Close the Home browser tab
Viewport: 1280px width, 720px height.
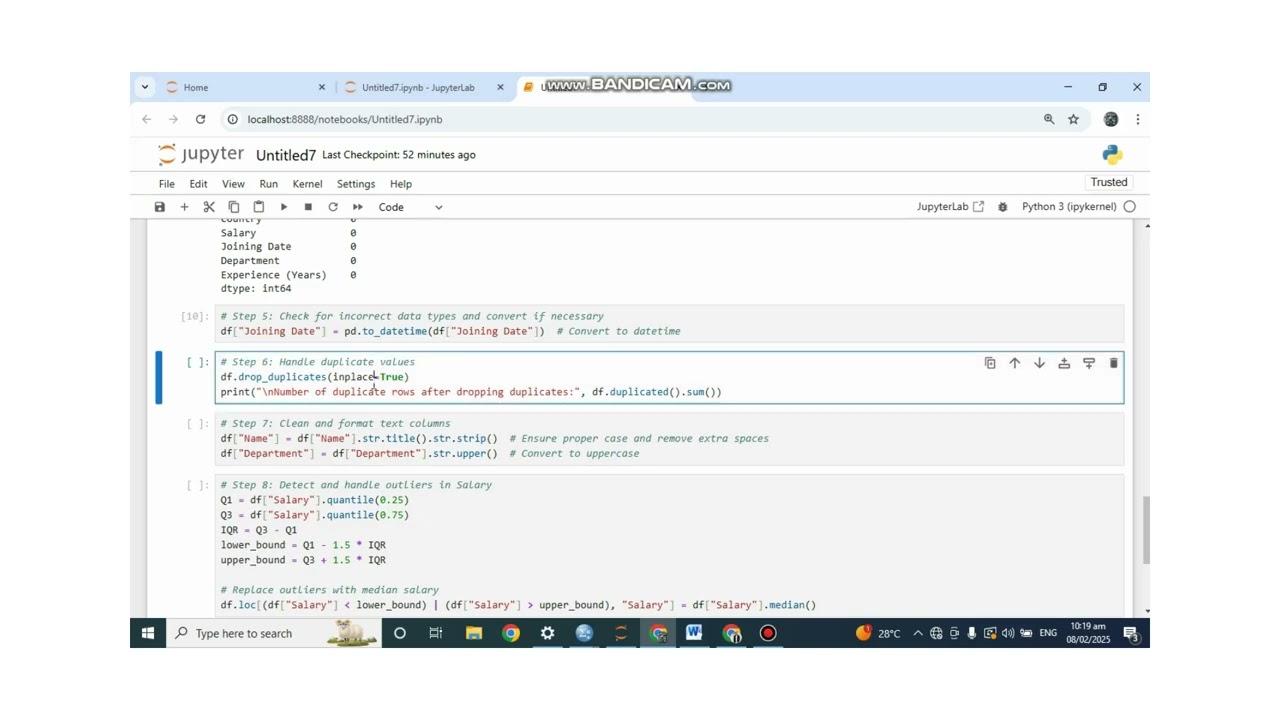[x=321, y=87]
